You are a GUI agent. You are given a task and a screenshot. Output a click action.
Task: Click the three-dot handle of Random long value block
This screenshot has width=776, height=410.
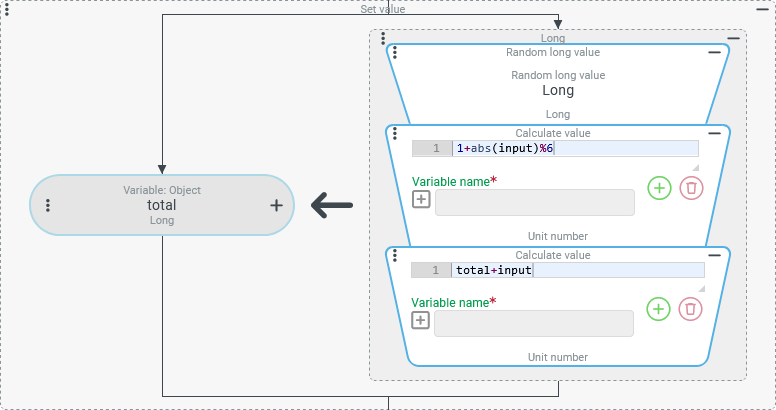(395, 53)
